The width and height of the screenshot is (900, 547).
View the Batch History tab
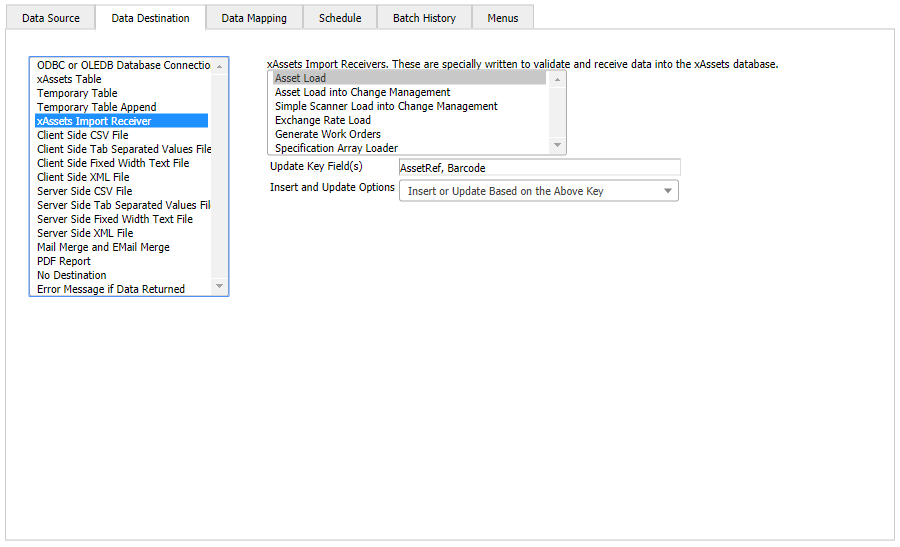coord(424,18)
